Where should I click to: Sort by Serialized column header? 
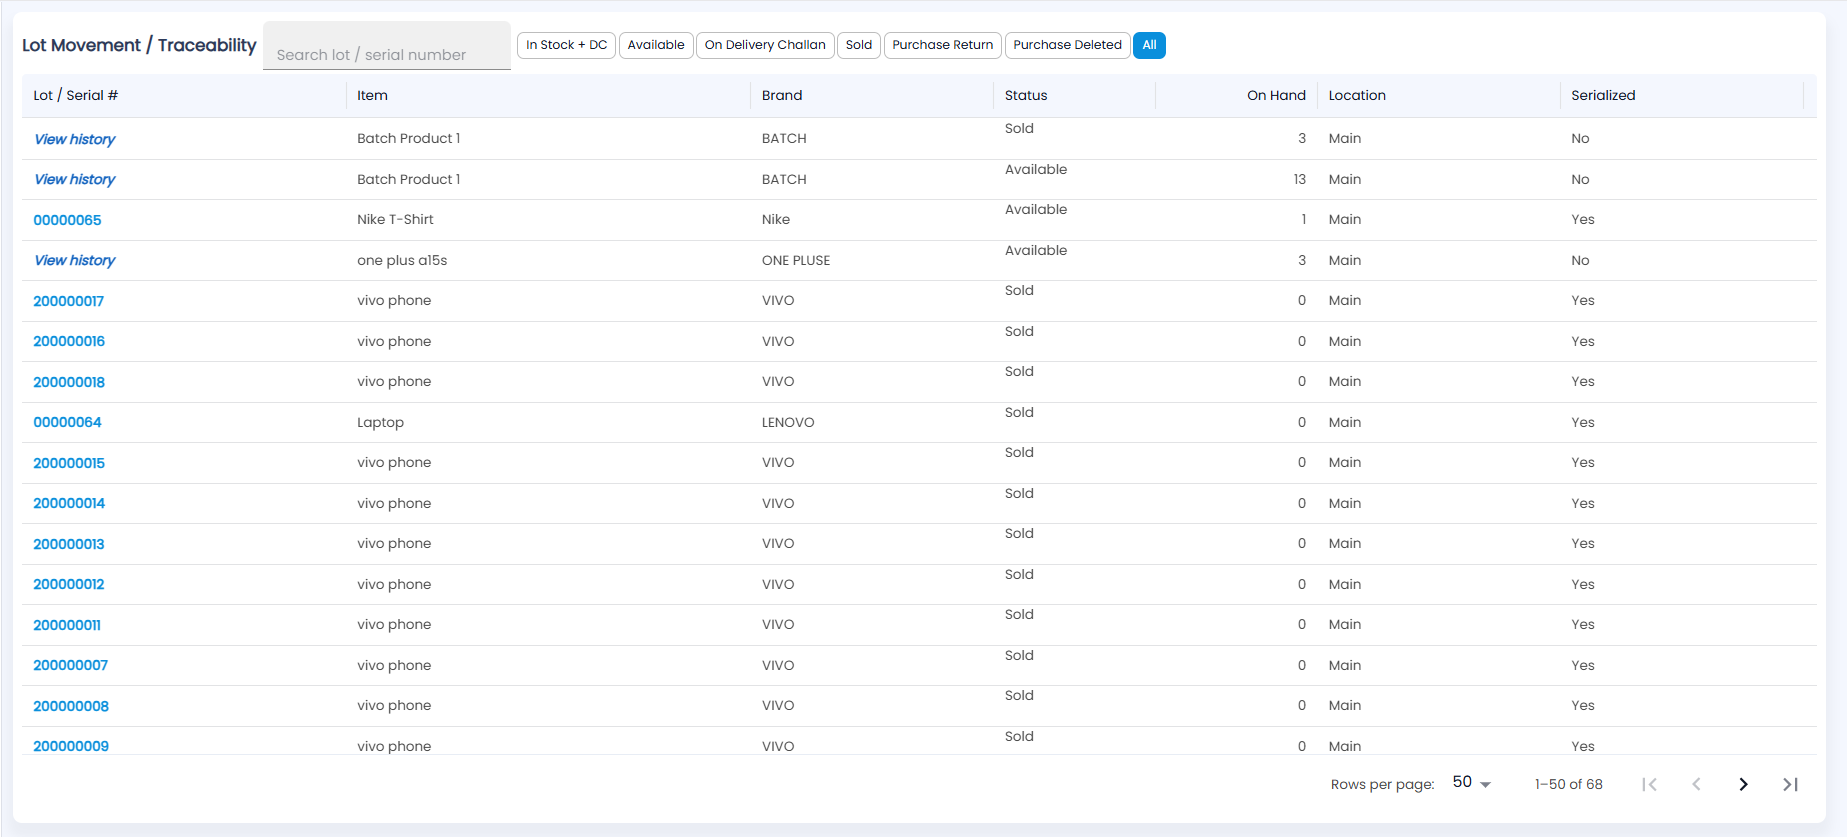[x=1603, y=95]
